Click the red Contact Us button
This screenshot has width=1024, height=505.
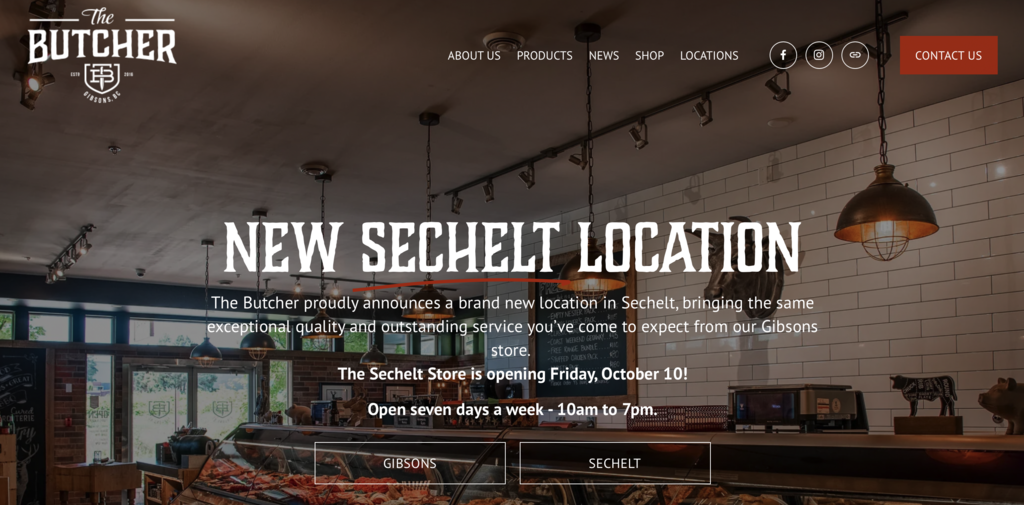948,55
